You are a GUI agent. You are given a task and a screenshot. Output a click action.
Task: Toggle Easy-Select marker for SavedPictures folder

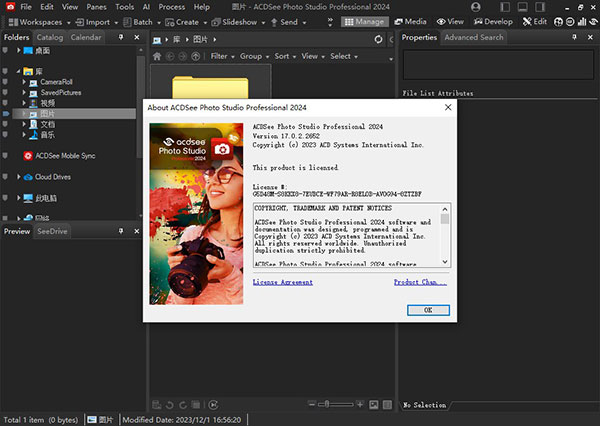[6, 92]
